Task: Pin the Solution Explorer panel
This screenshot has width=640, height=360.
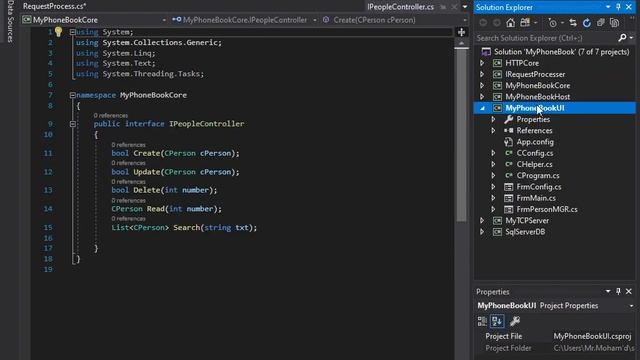Action: (x=618, y=7)
